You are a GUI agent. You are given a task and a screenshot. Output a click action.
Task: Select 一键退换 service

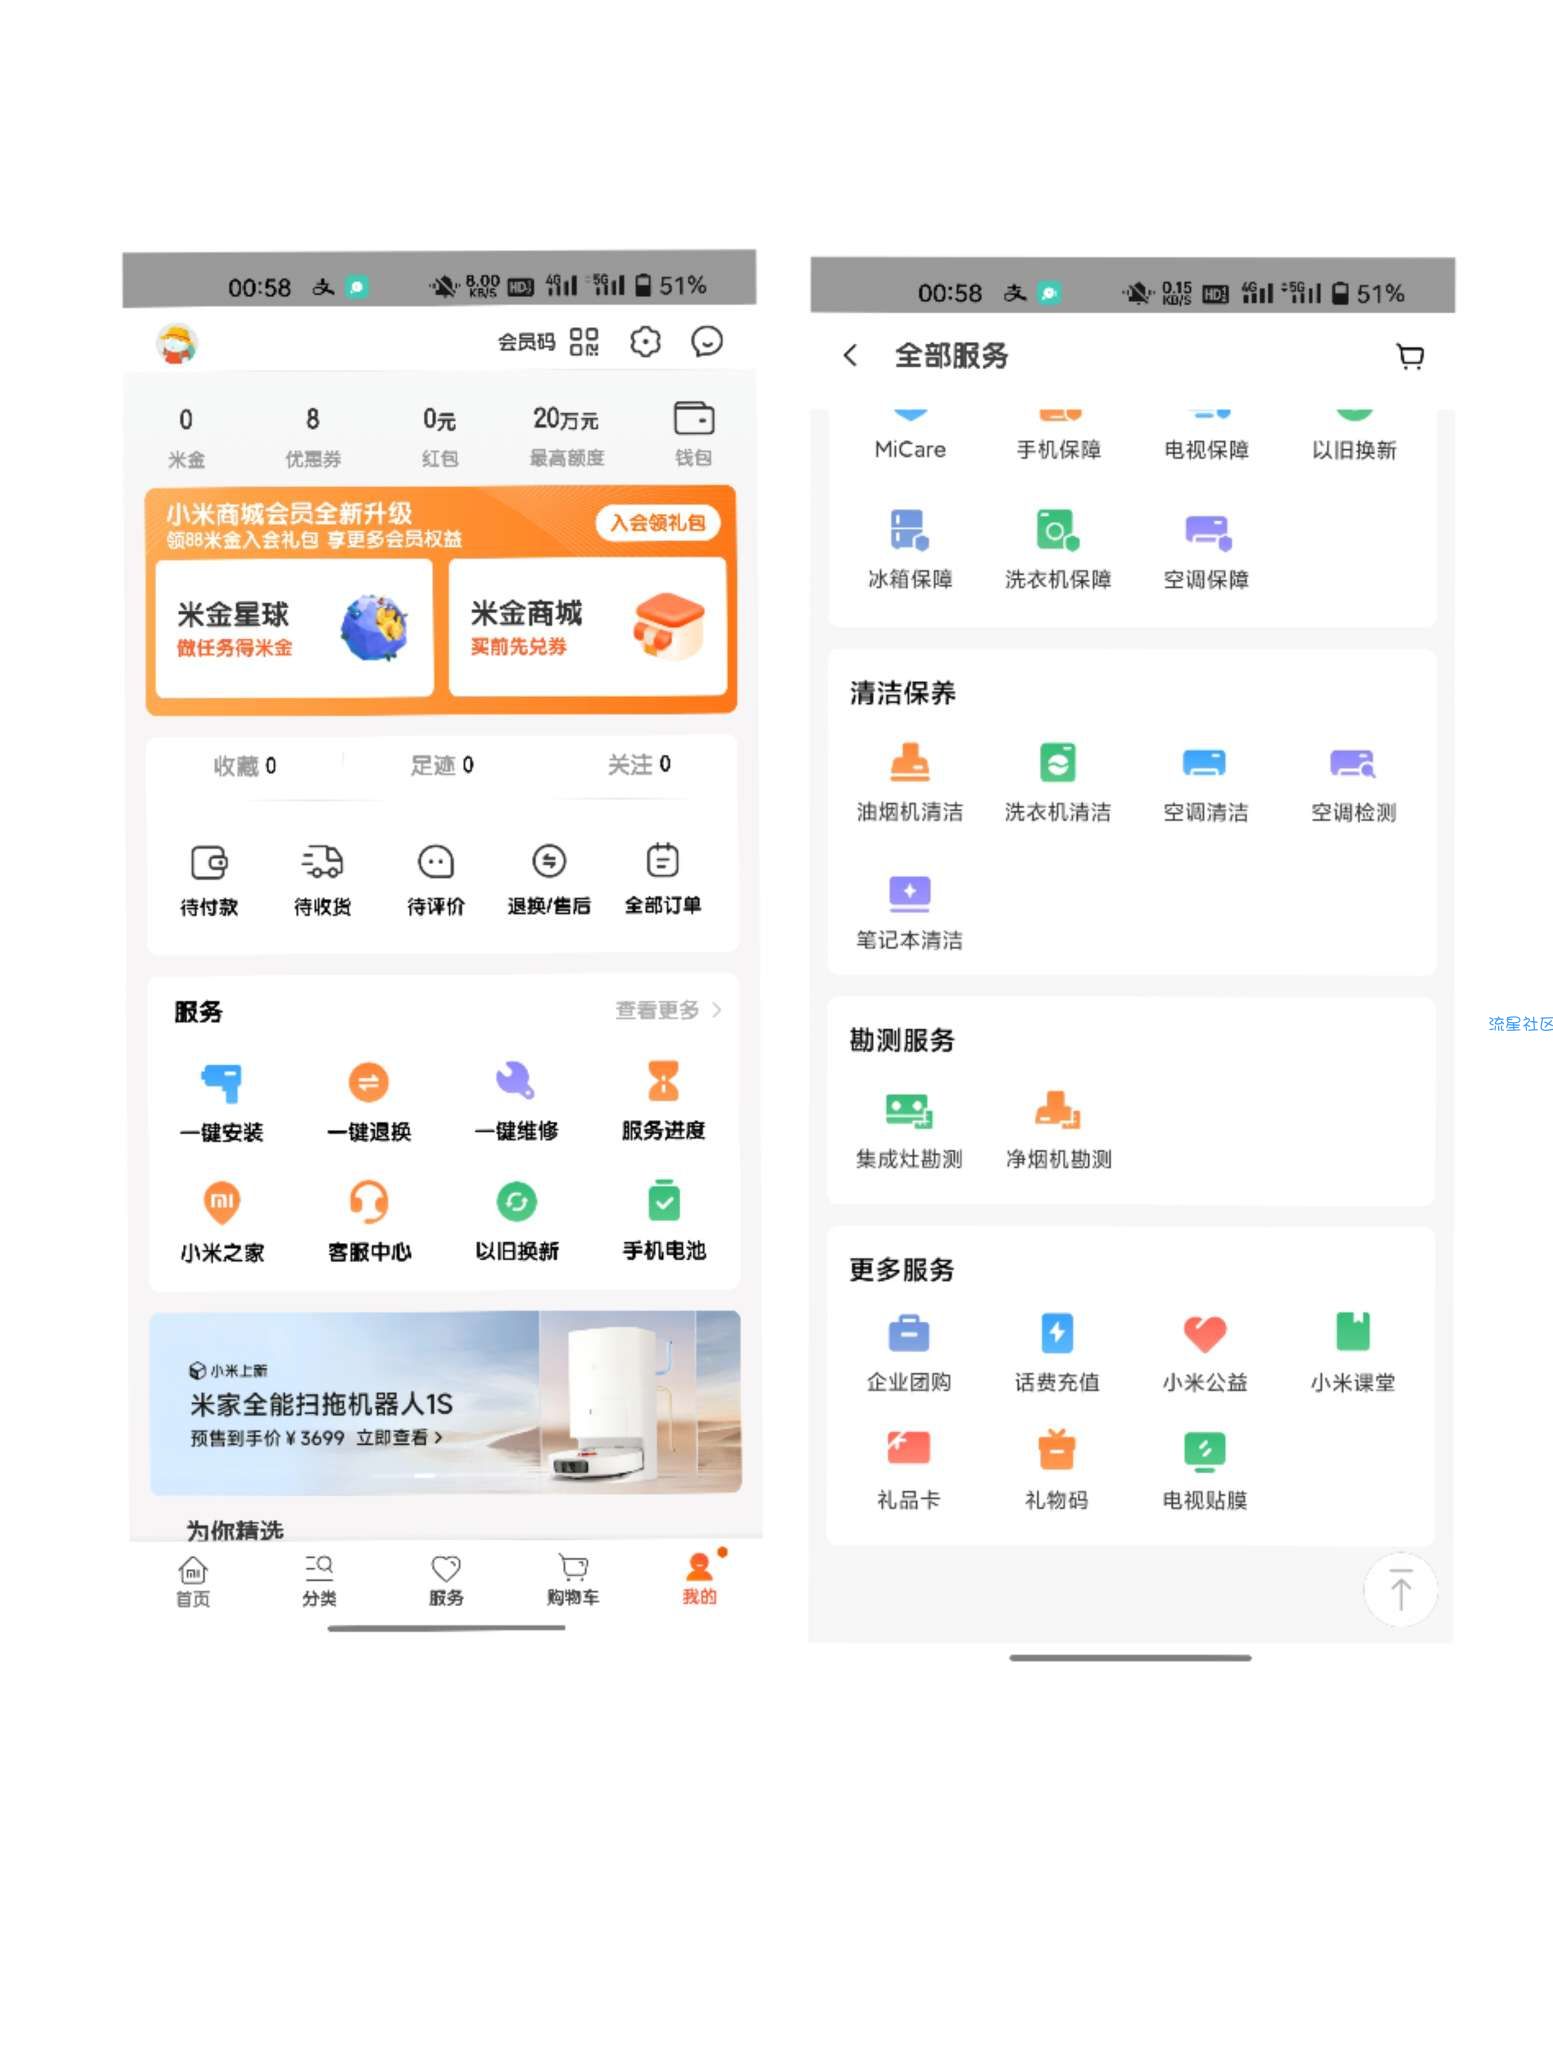point(369,1102)
